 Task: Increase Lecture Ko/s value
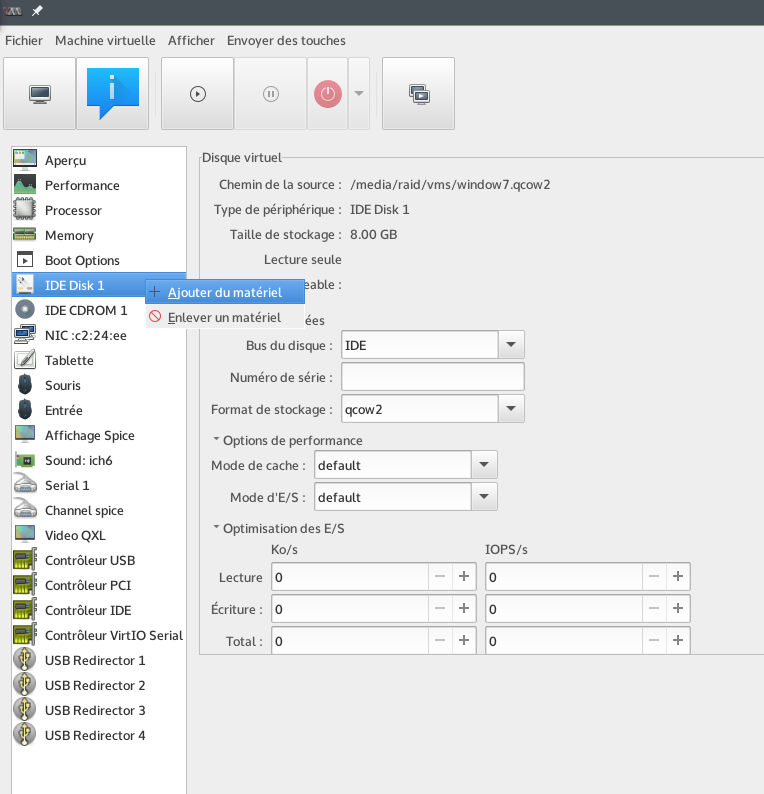pos(464,576)
